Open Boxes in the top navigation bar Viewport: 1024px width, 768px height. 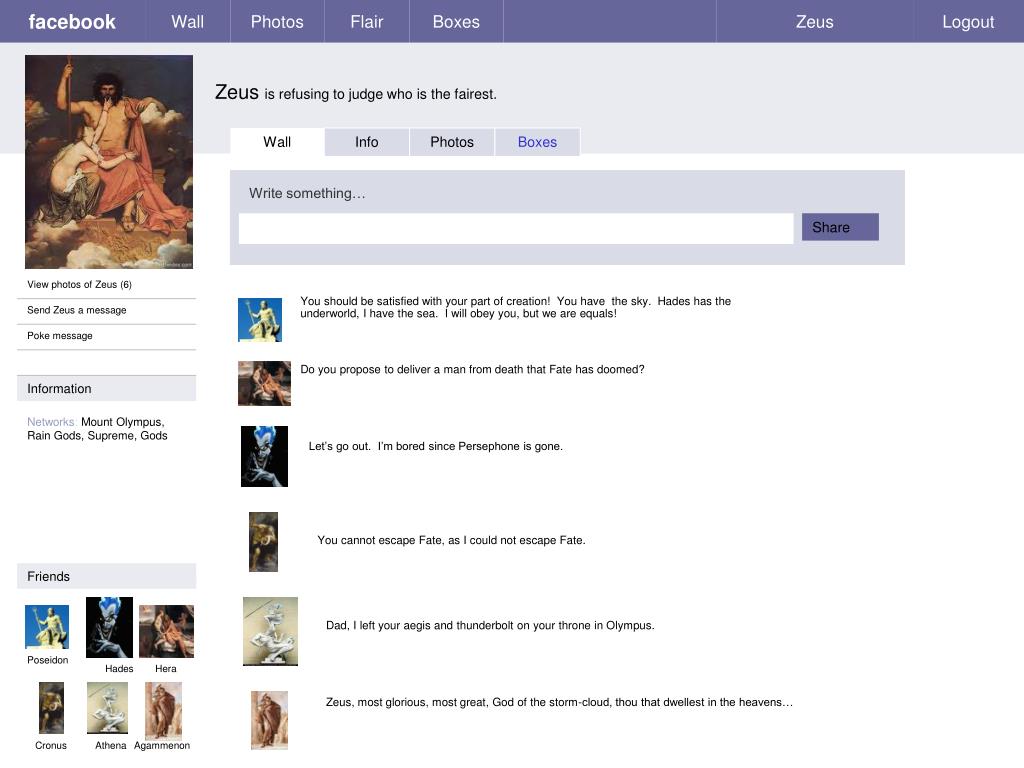tap(456, 22)
